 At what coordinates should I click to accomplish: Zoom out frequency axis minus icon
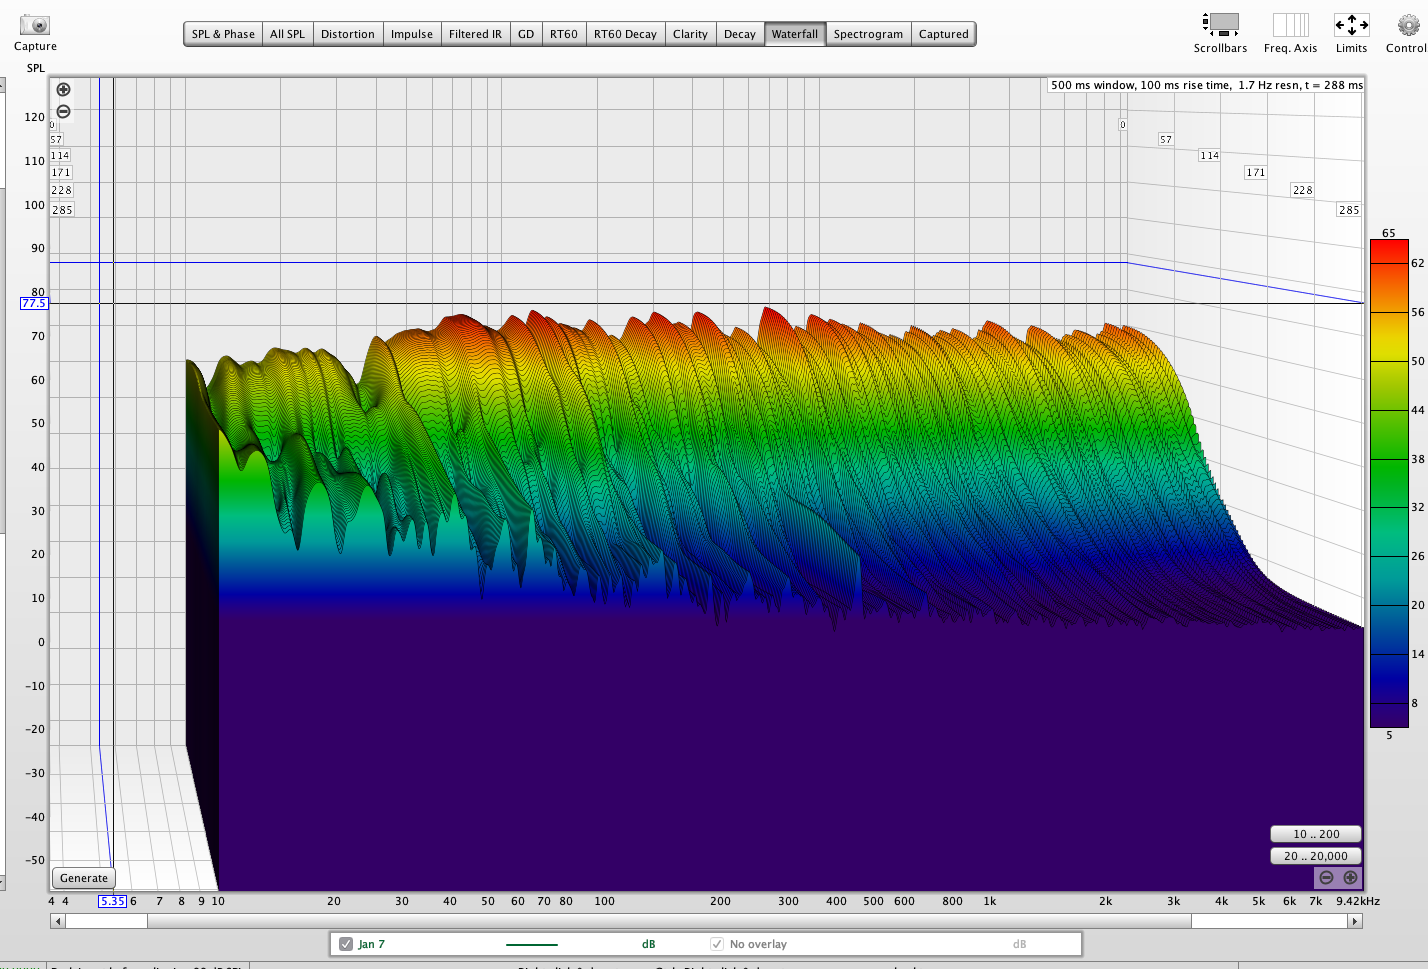click(x=1326, y=878)
